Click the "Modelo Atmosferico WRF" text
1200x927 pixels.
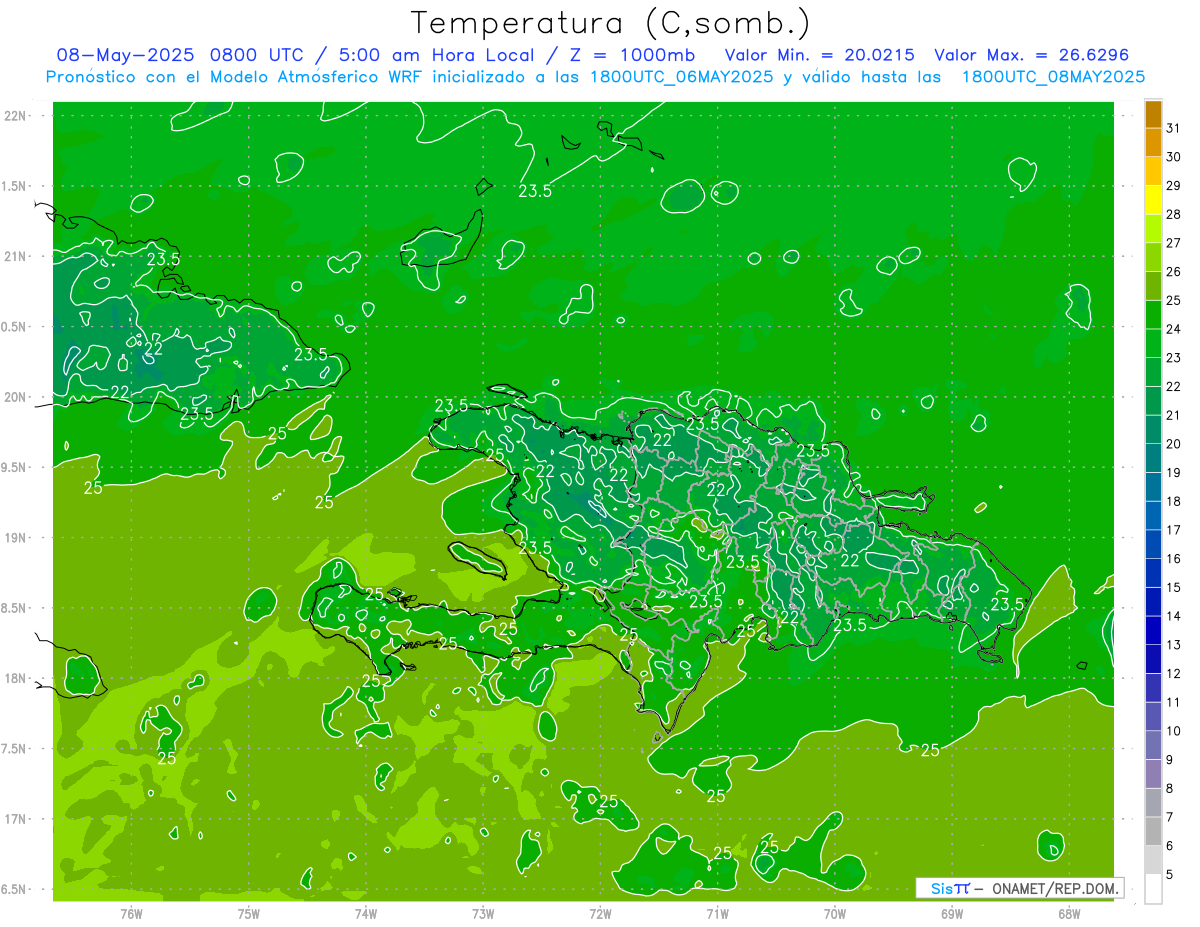313,77
